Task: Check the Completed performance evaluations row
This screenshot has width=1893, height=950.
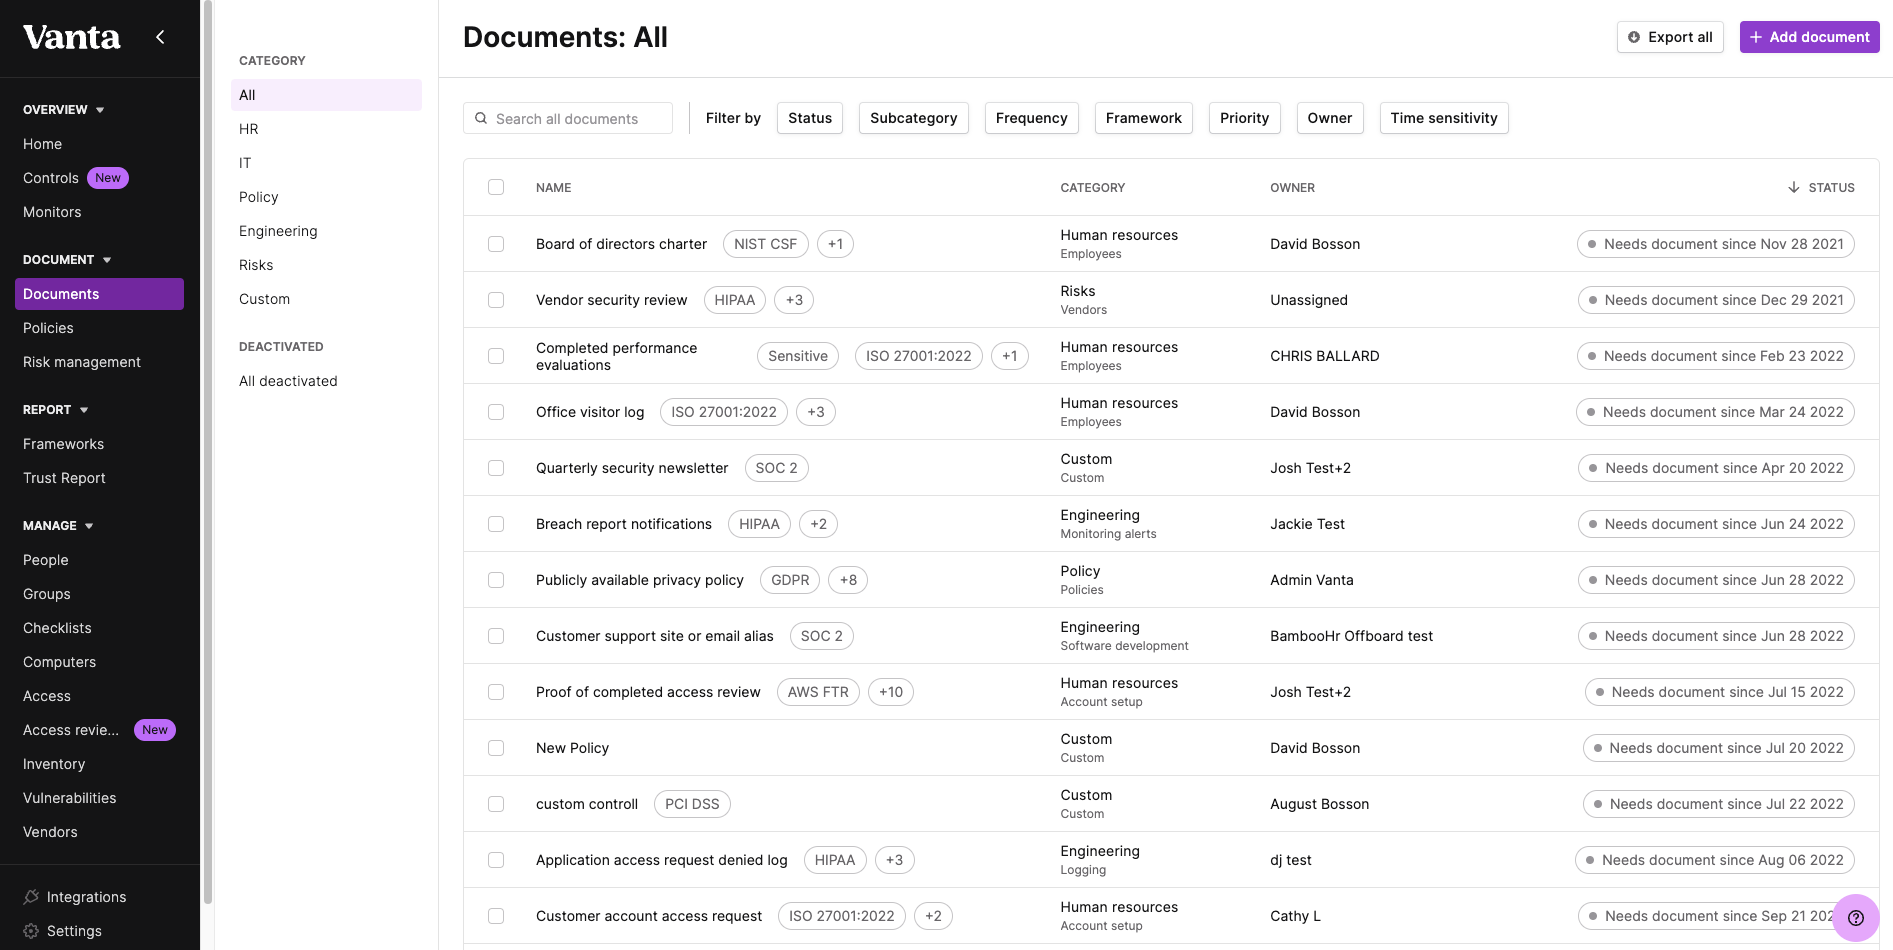Action: pos(496,356)
